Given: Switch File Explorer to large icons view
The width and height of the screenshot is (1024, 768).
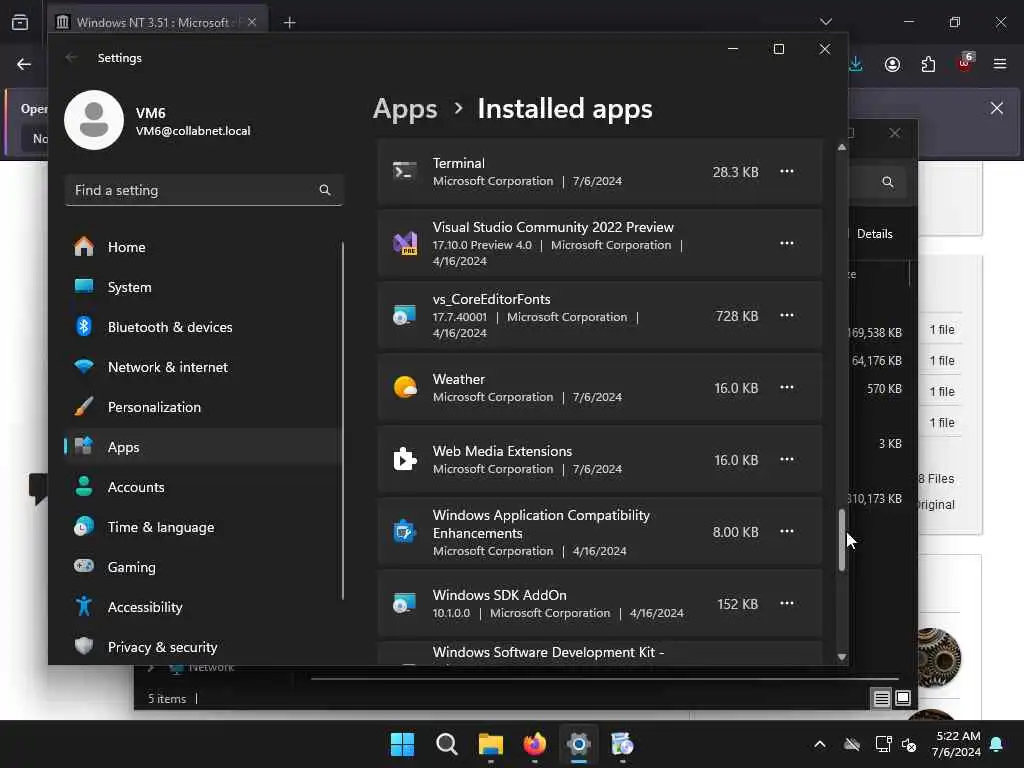Looking at the screenshot, I should point(903,699).
